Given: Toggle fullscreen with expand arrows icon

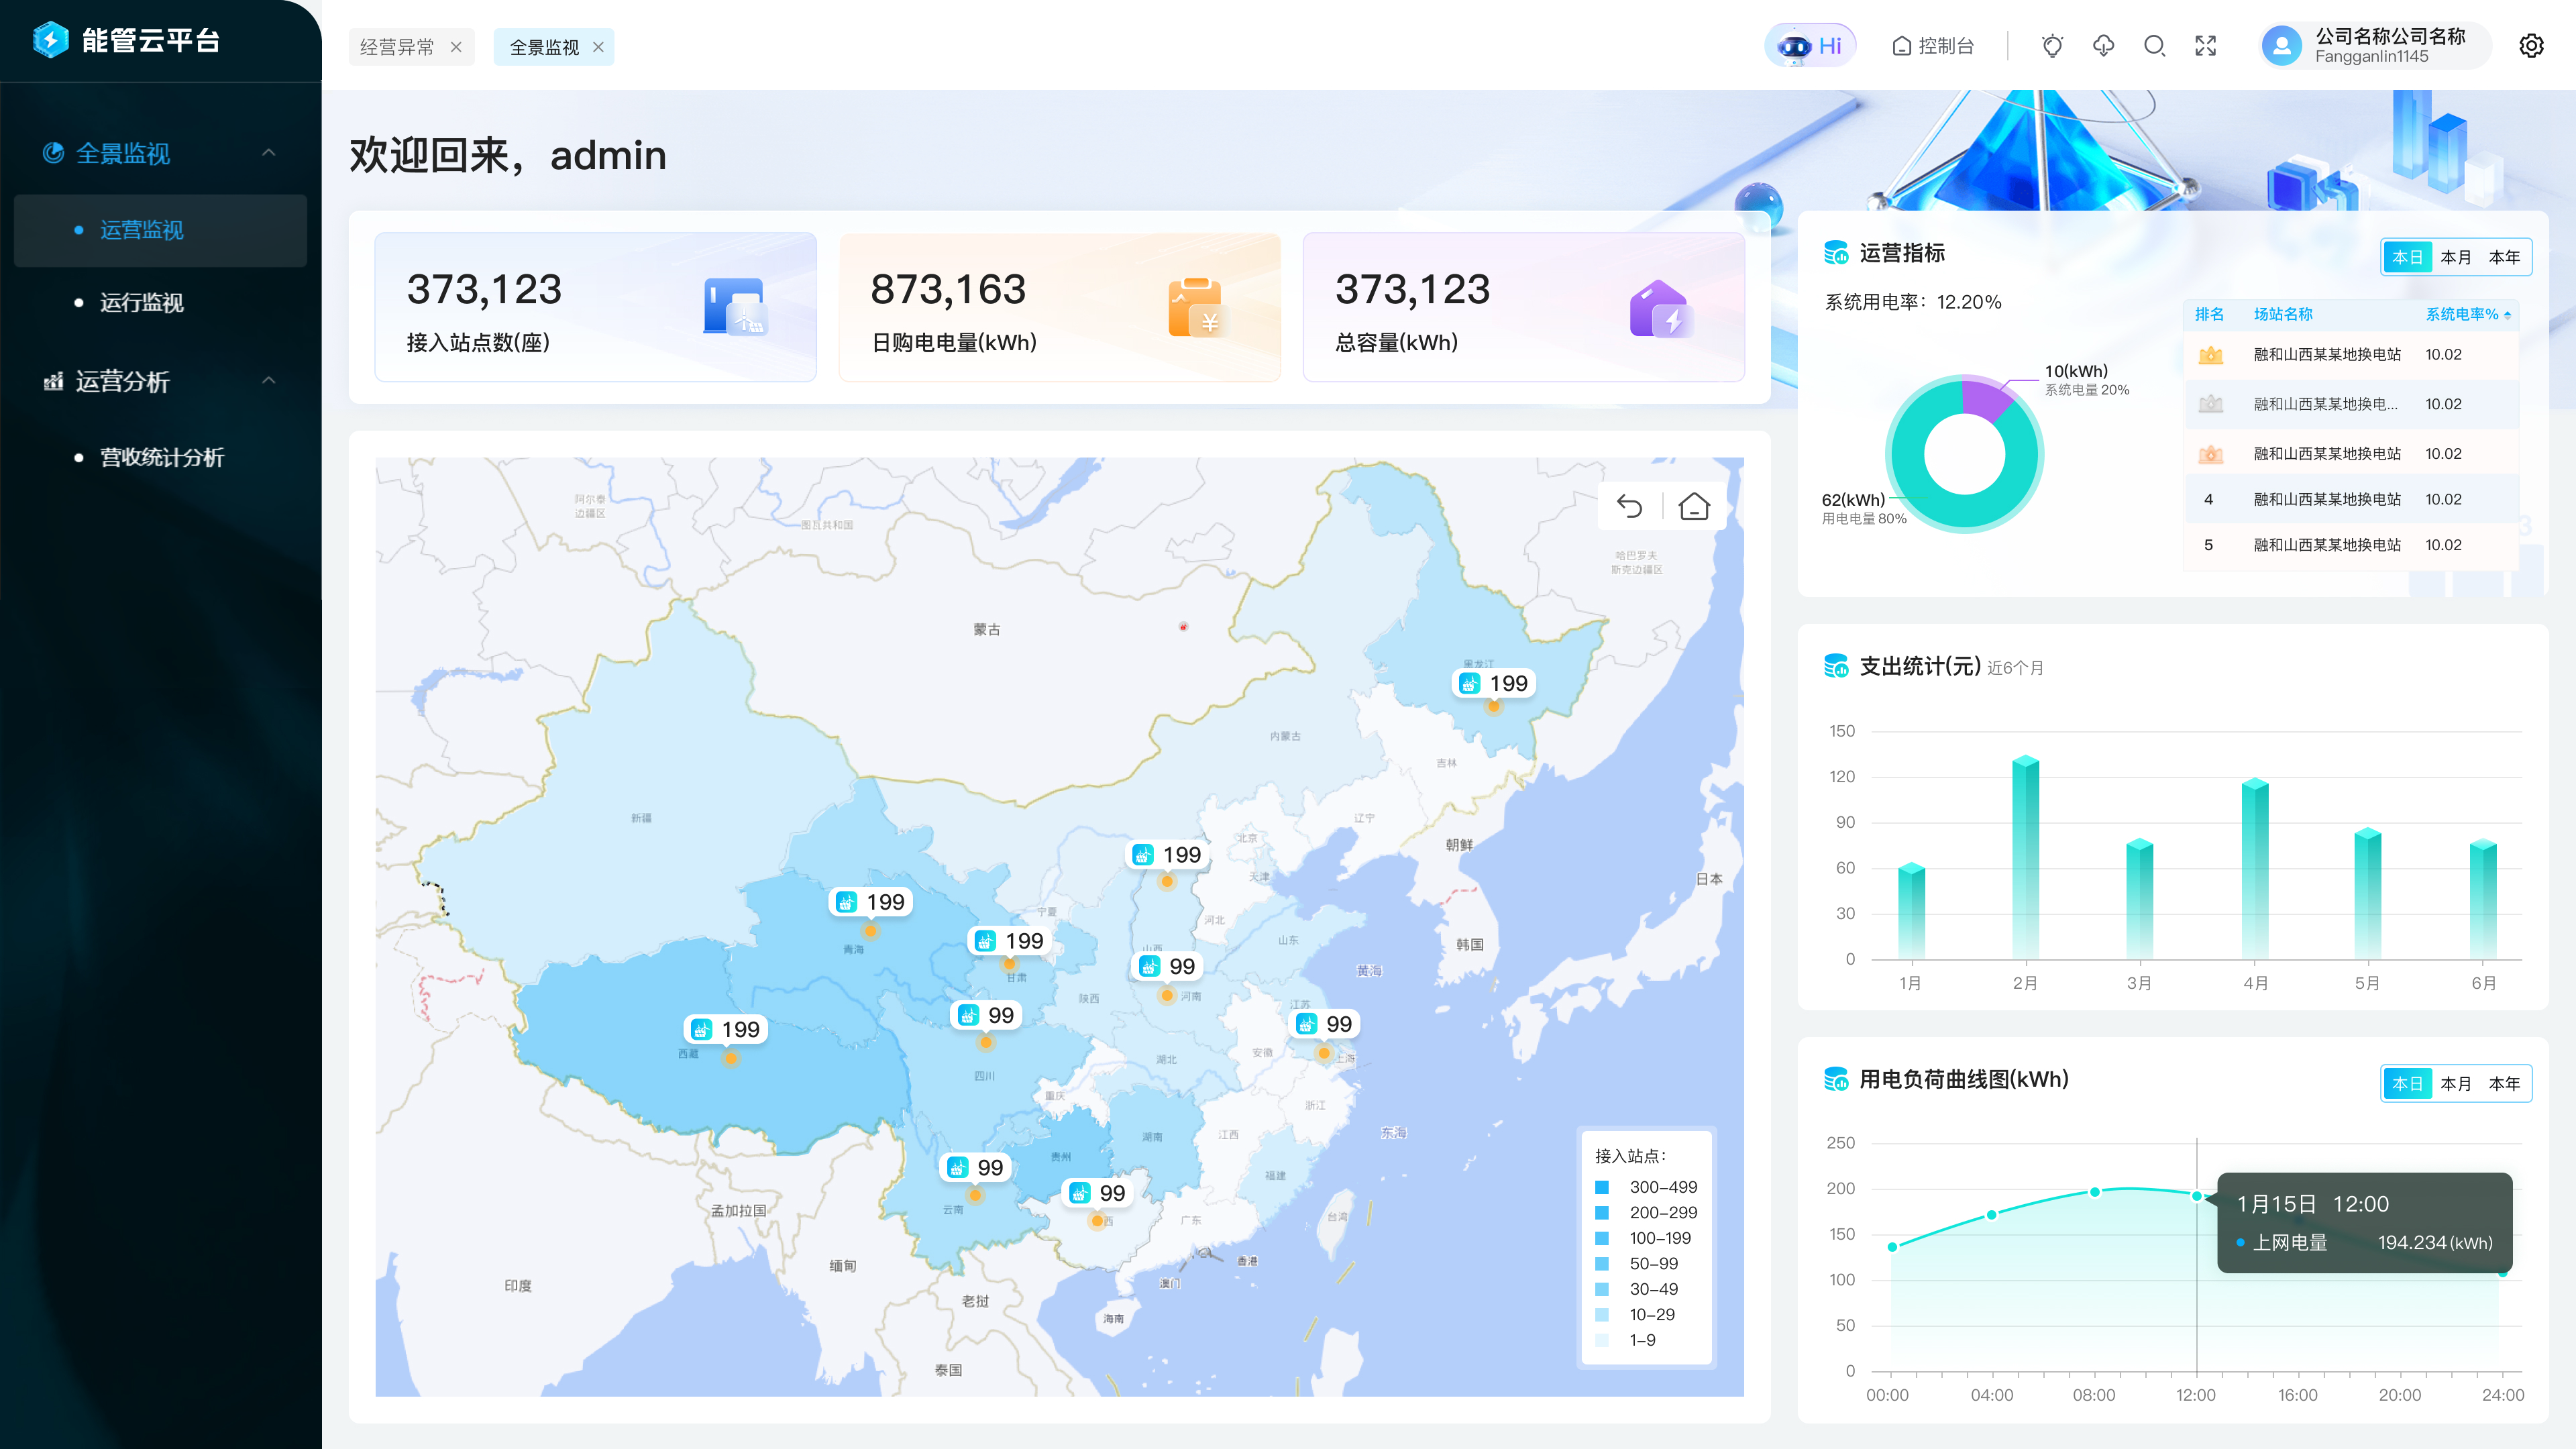Looking at the screenshot, I should [2205, 46].
